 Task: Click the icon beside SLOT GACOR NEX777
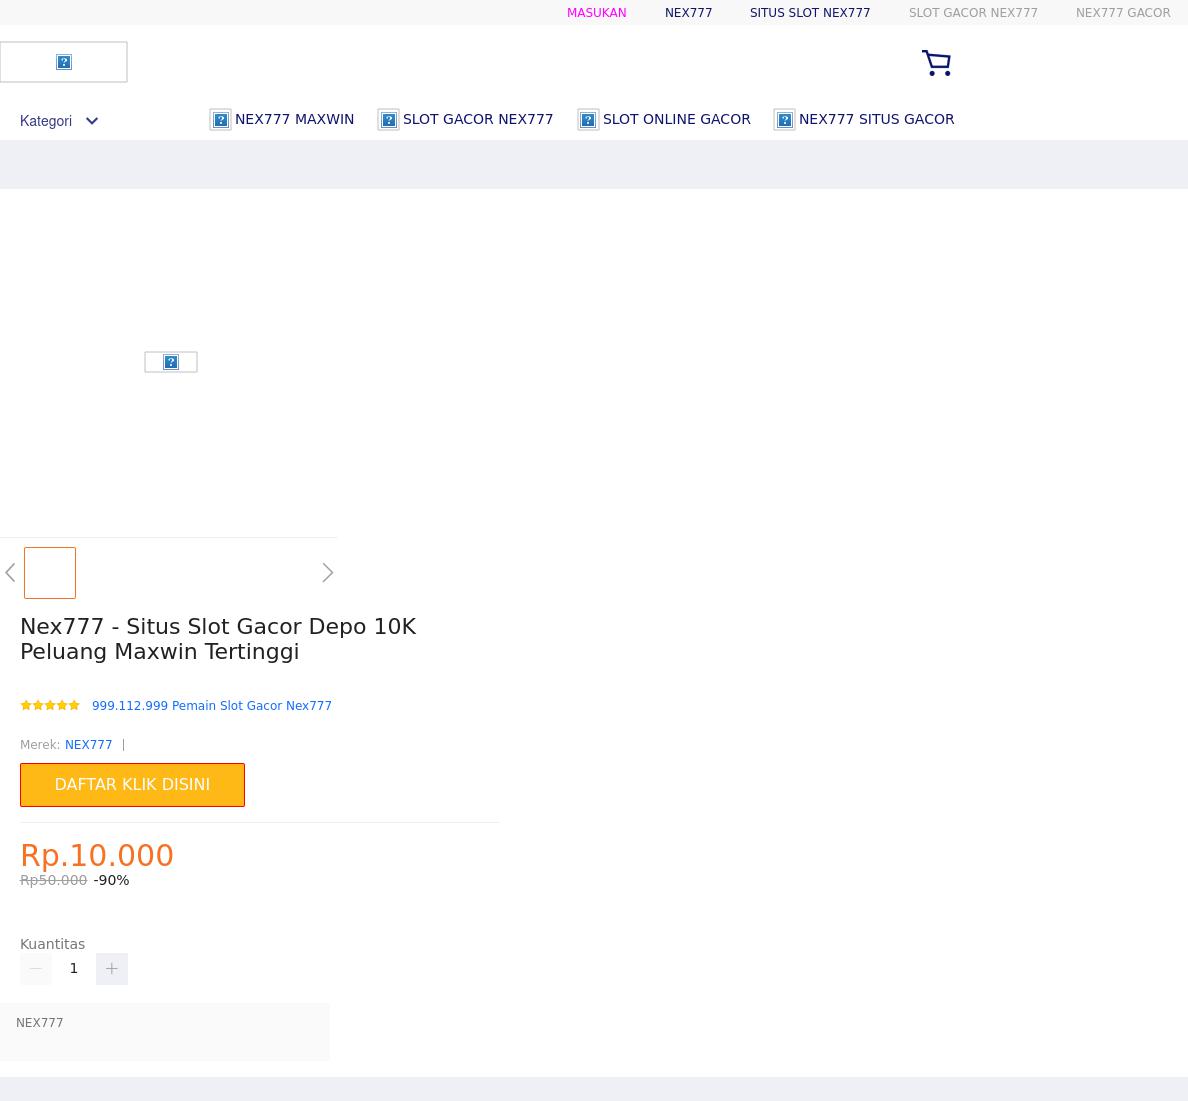tap(389, 120)
